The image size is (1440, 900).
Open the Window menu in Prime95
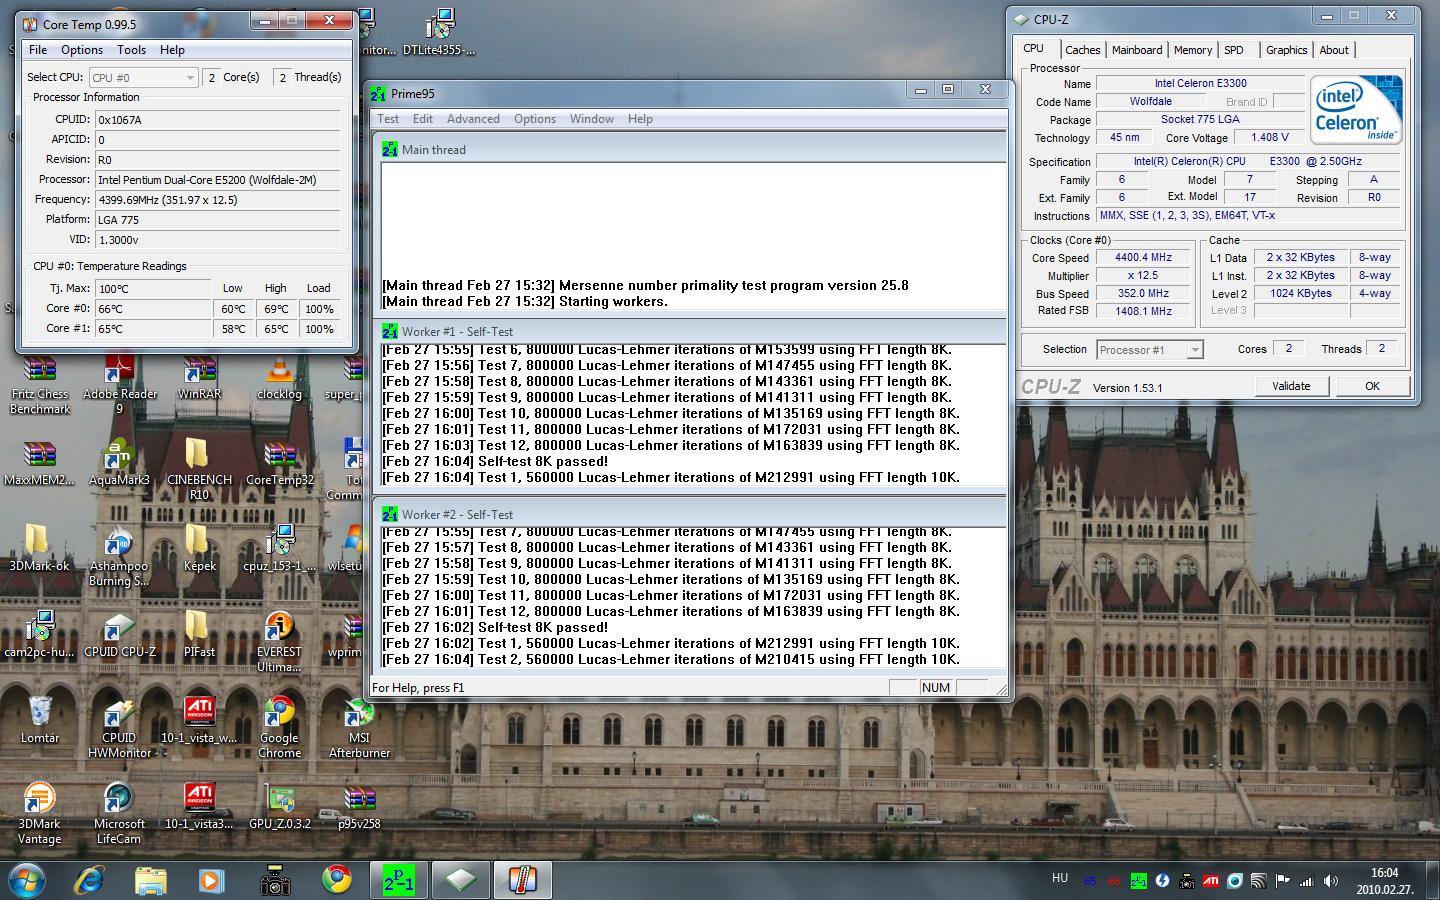click(x=592, y=119)
